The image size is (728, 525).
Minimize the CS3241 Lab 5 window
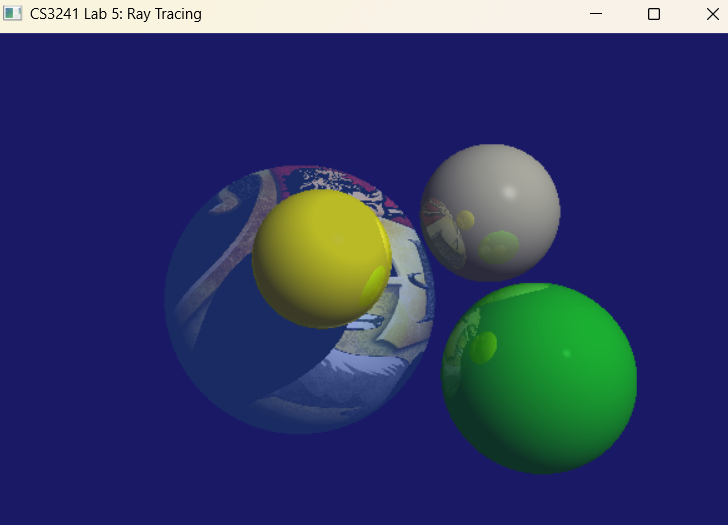coord(596,14)
